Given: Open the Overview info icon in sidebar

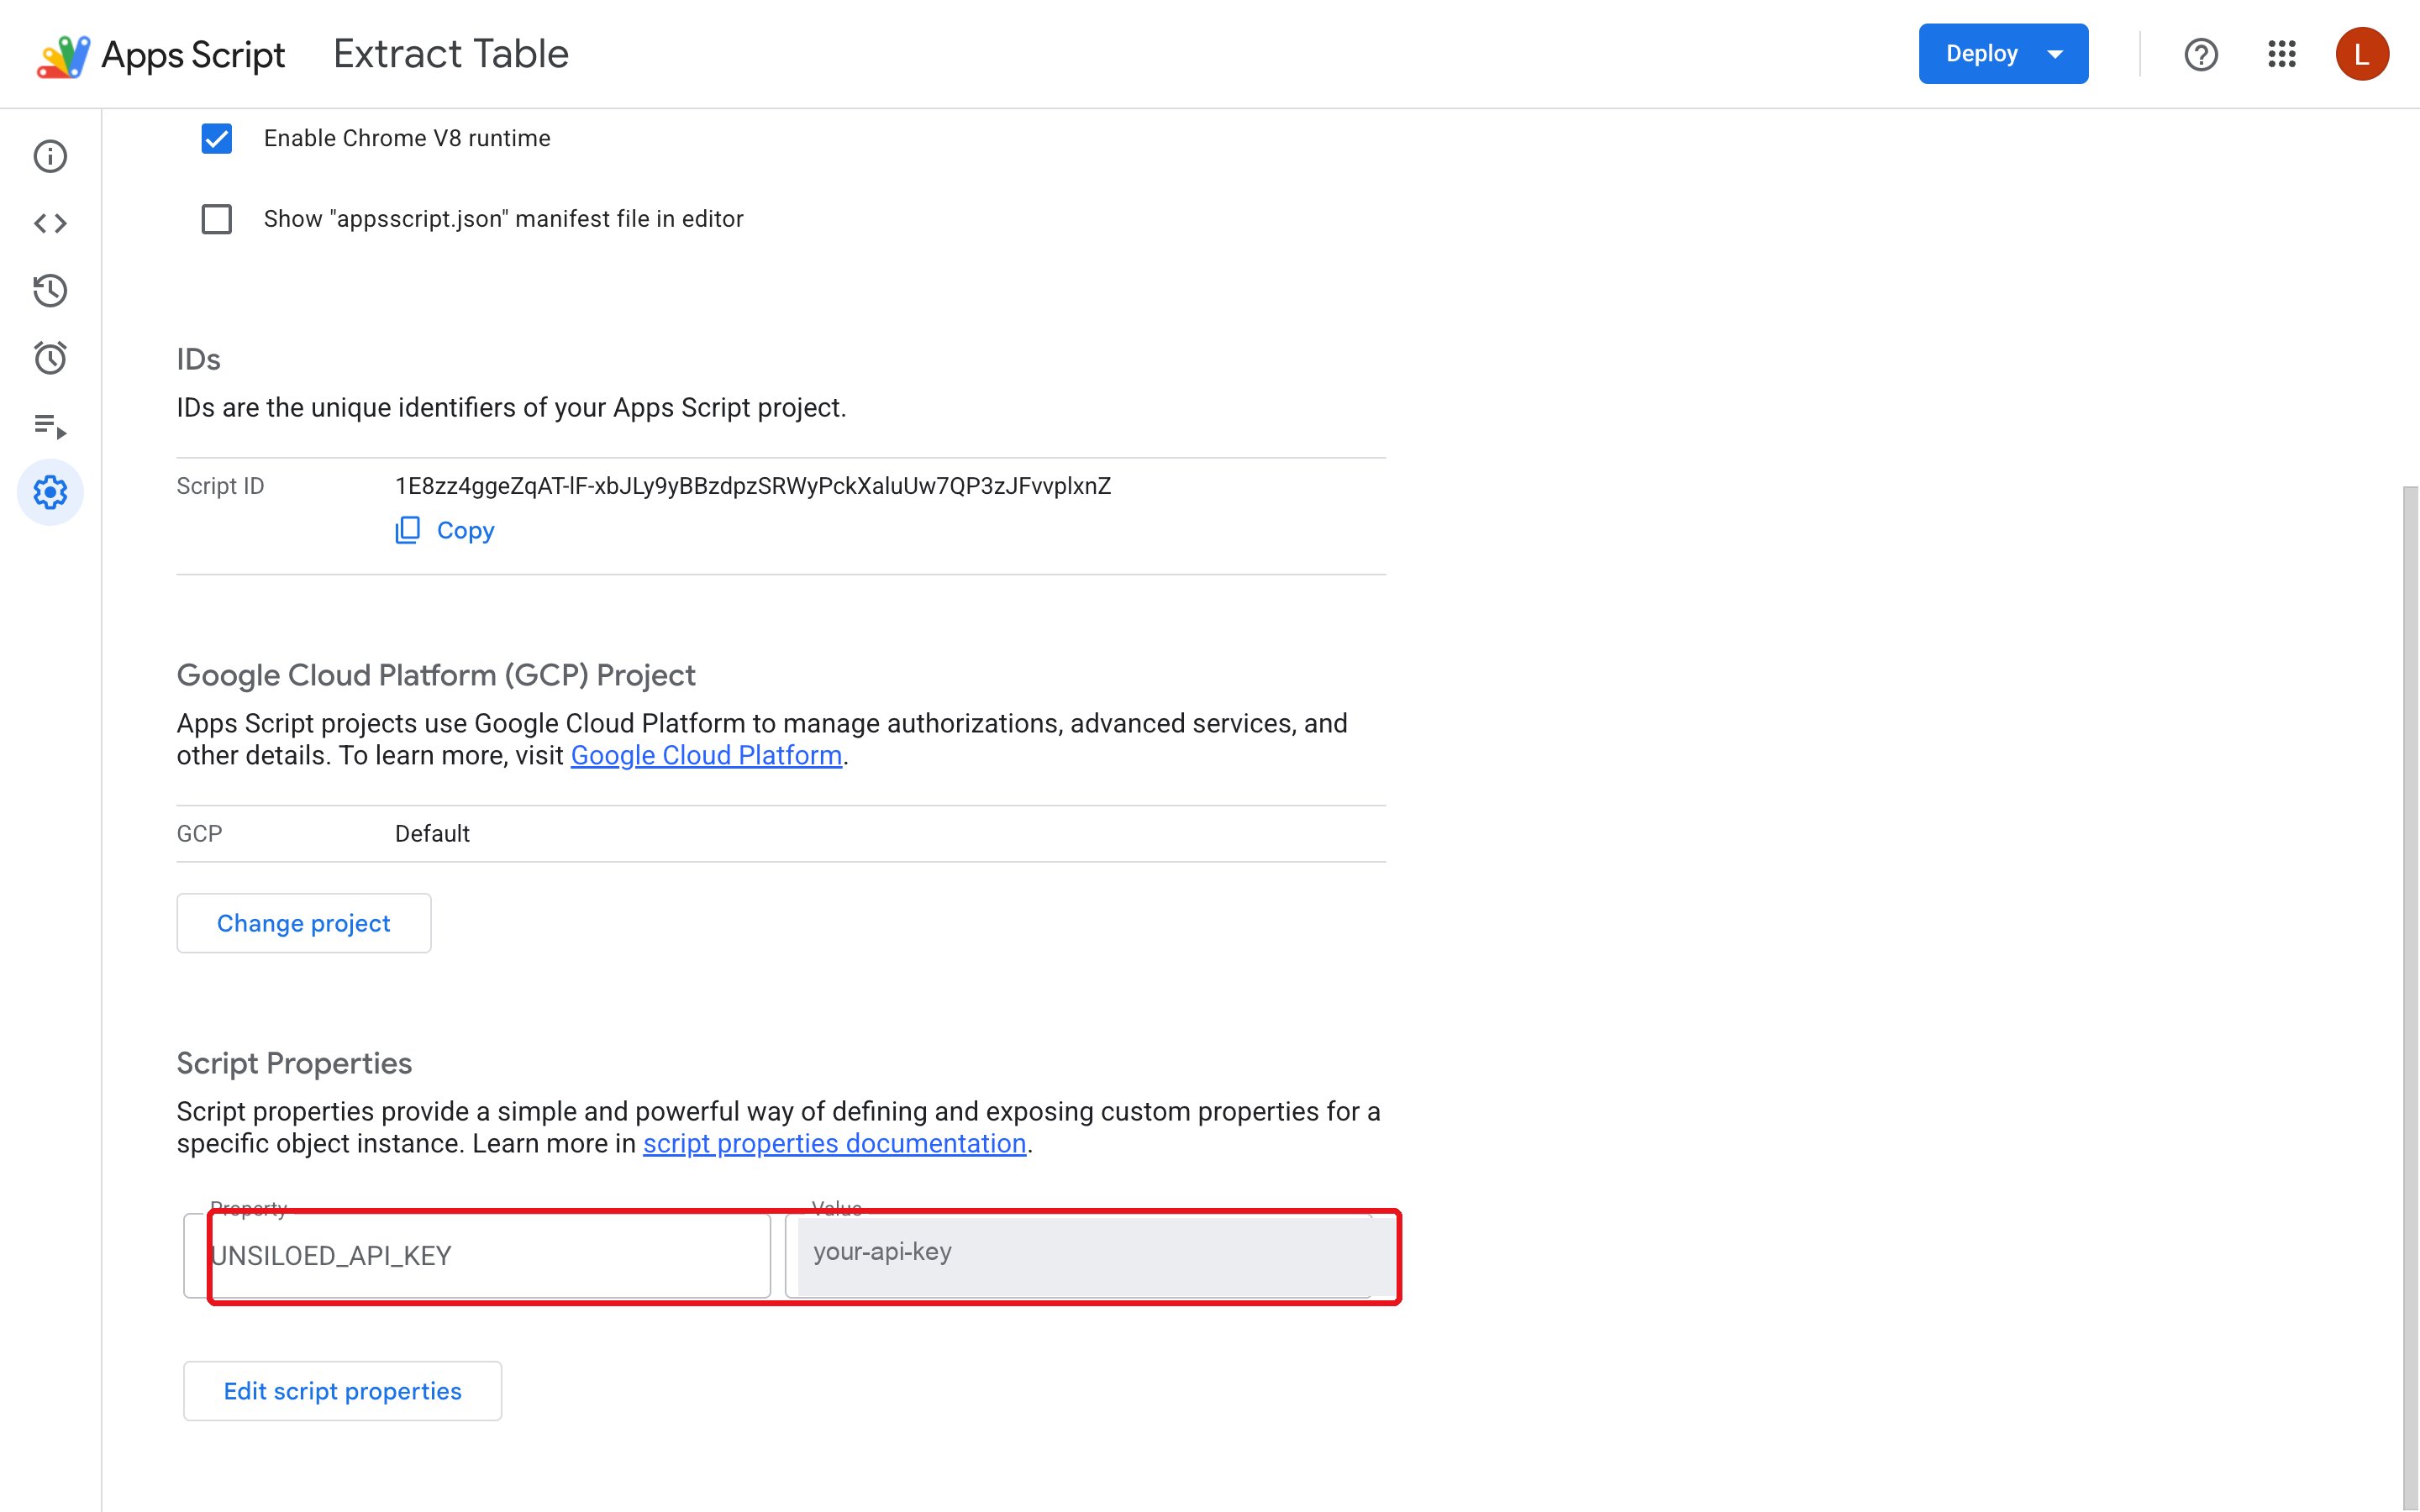Looking at the screenshot, I should tap(50, 156).
